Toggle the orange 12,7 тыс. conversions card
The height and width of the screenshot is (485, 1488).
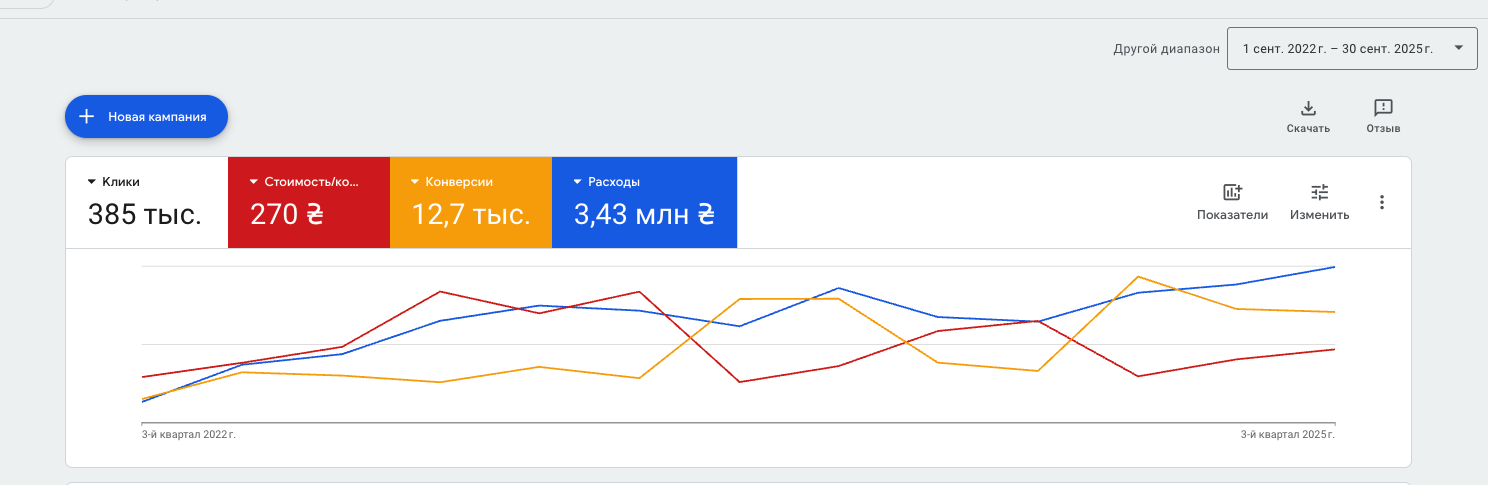470,214
